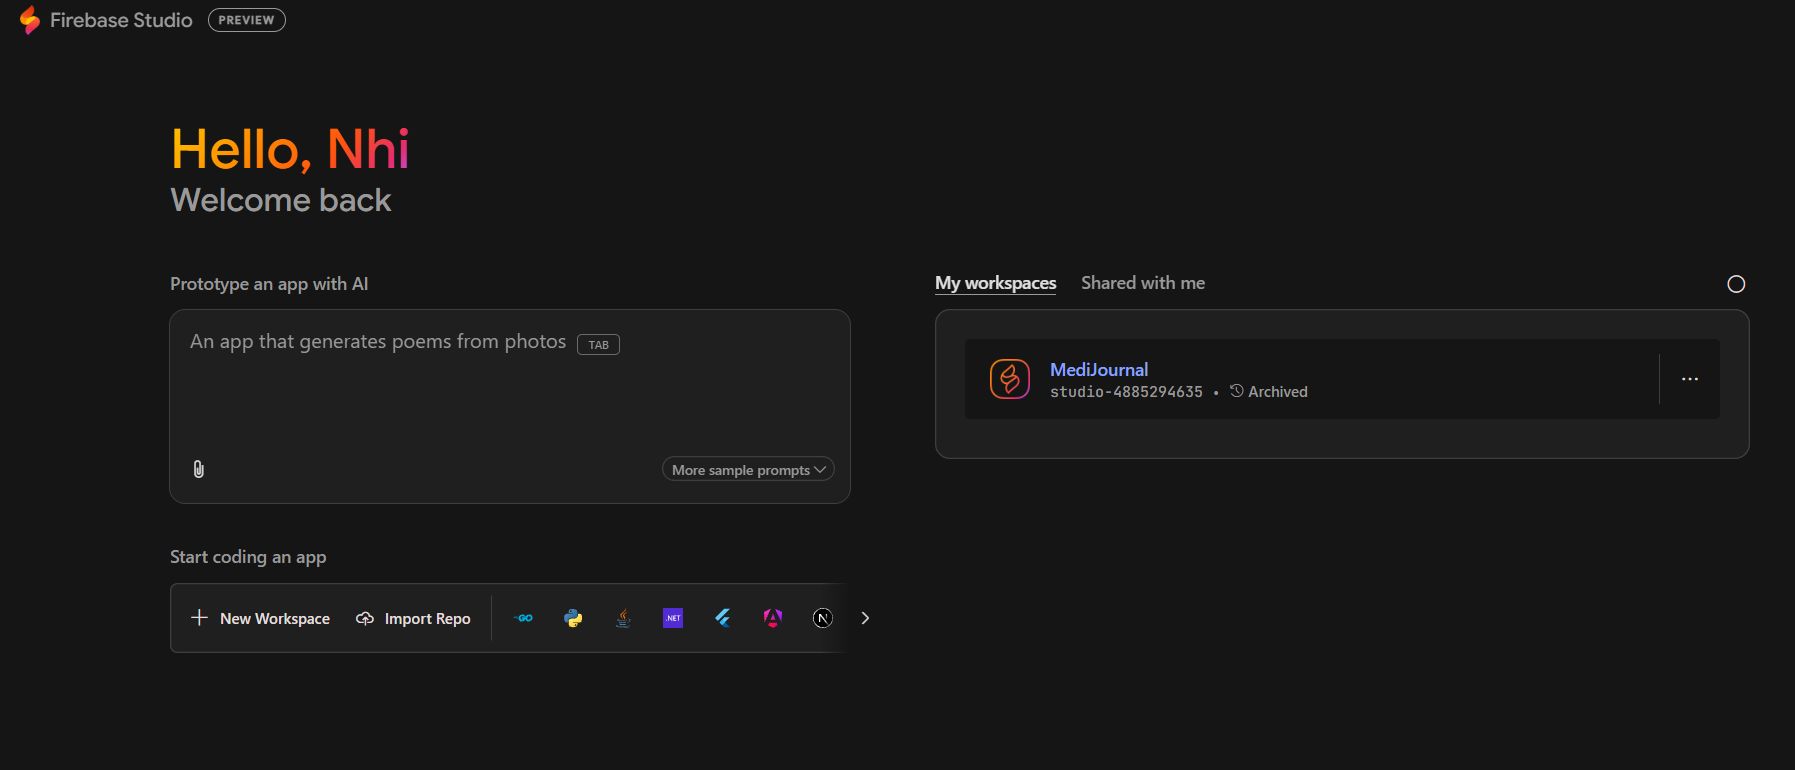Choose the Java template icon
The width and height of the screenshot is (1795, 770).
click(x=623, y=618)
